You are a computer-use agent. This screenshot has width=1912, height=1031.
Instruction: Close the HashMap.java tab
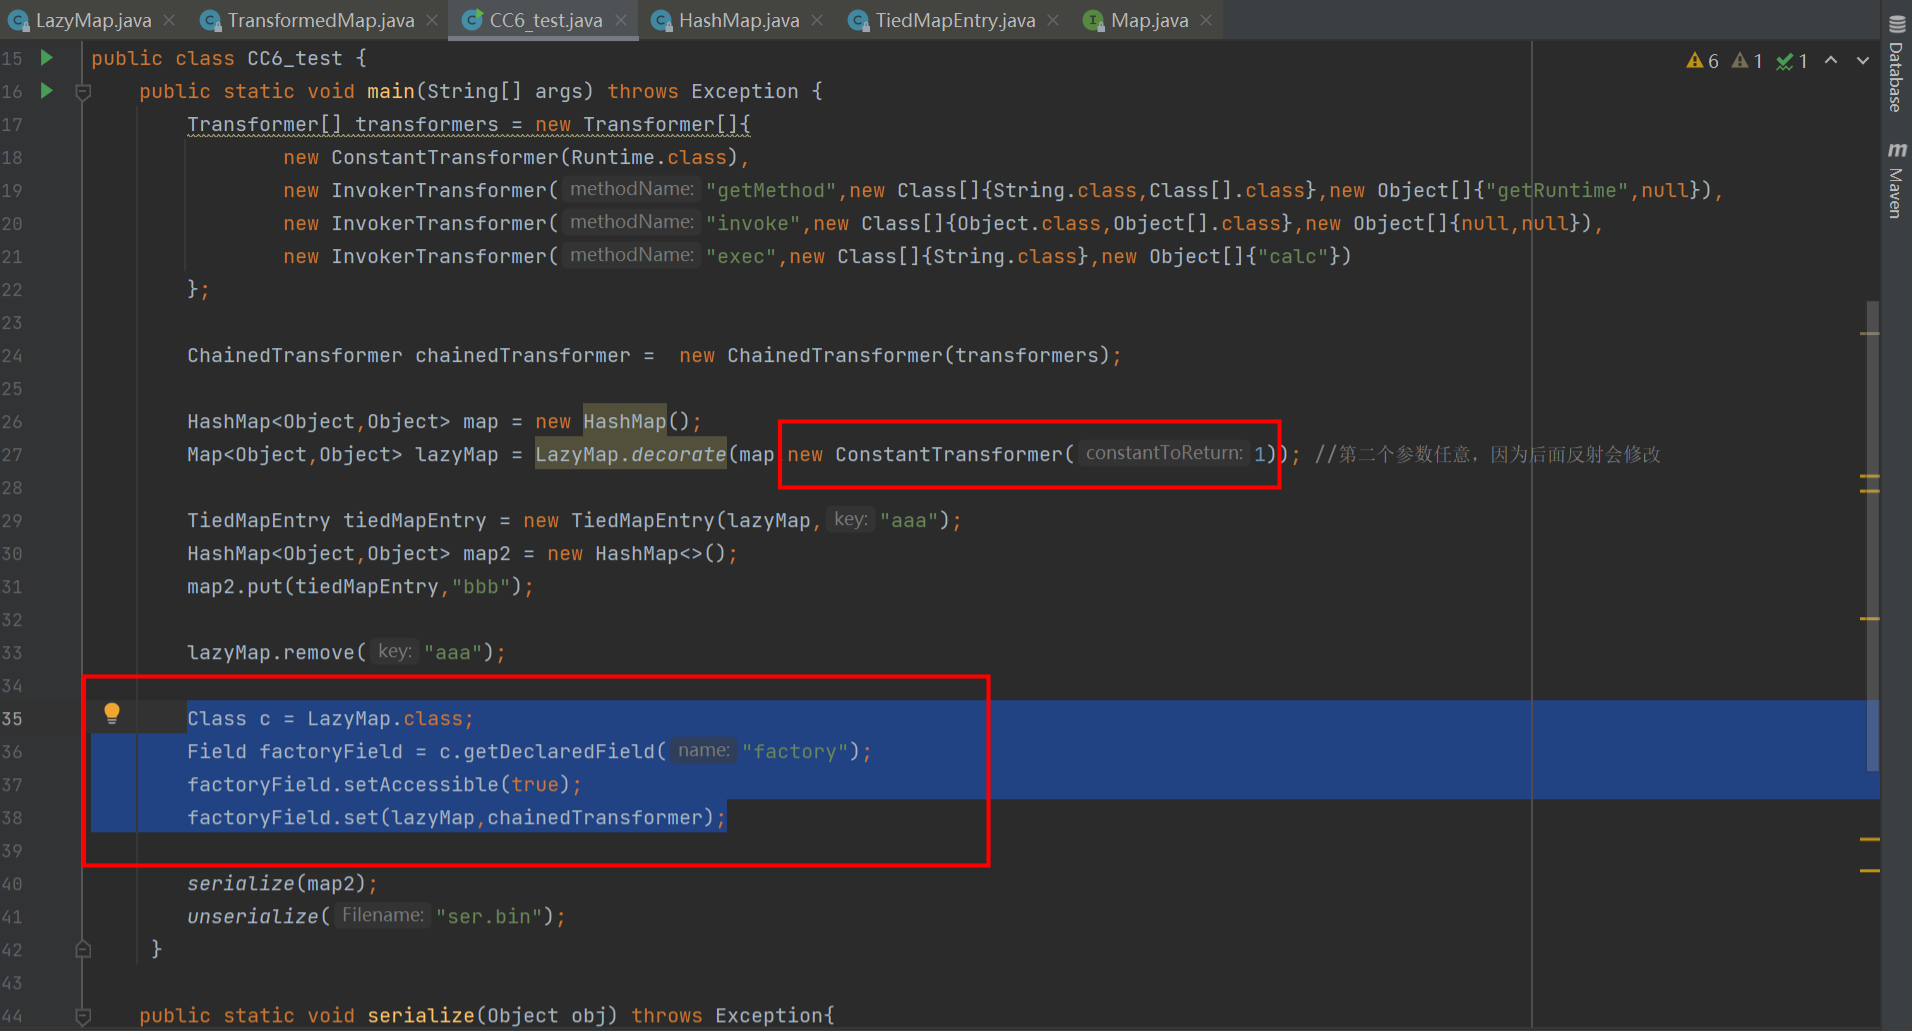(x=817, y=20)
